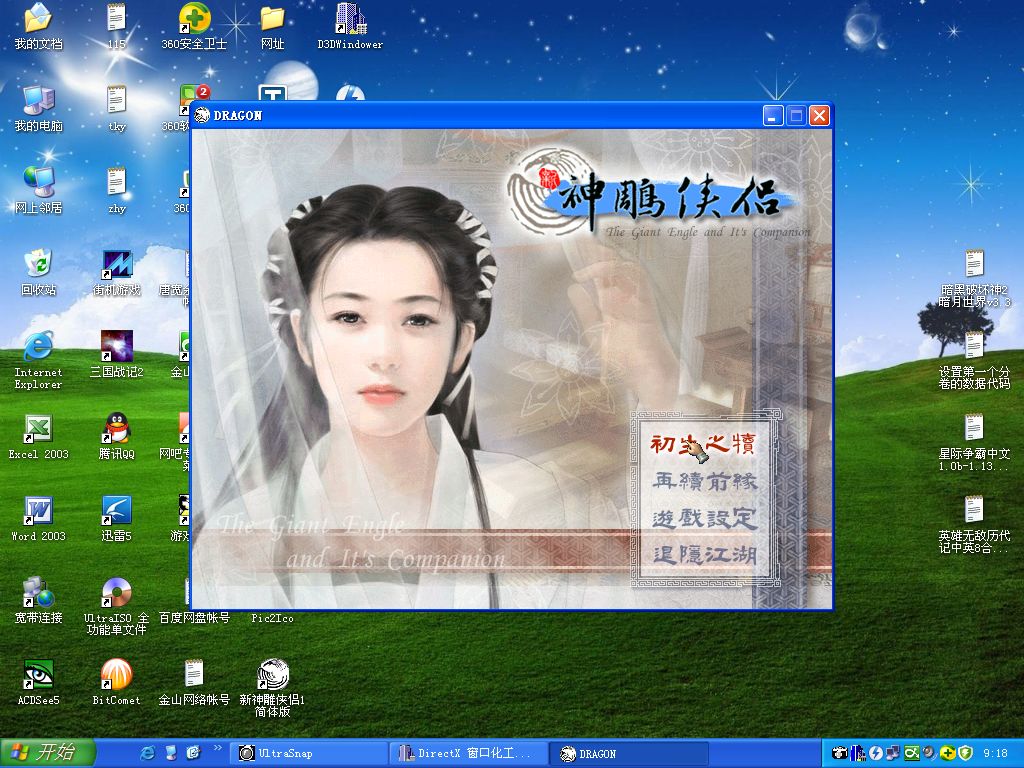Select the zhy text file icon
Screen dimensions: 1024x768
click(x=116, y=191)
